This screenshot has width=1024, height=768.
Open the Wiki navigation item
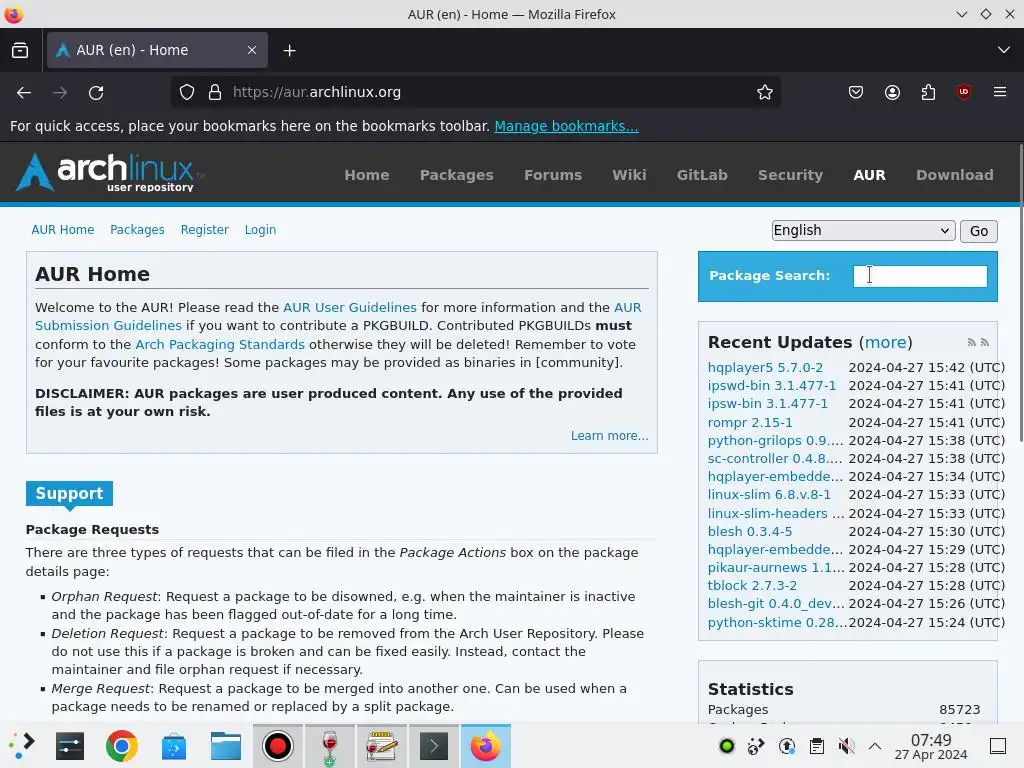click(629, 175)
